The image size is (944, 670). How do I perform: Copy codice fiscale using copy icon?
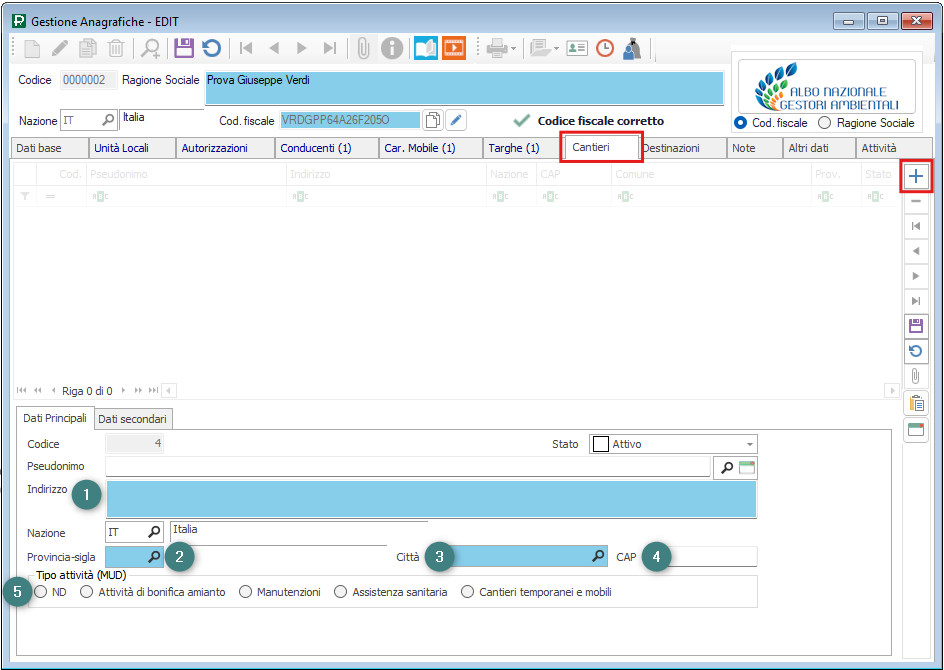coord(432,120)
